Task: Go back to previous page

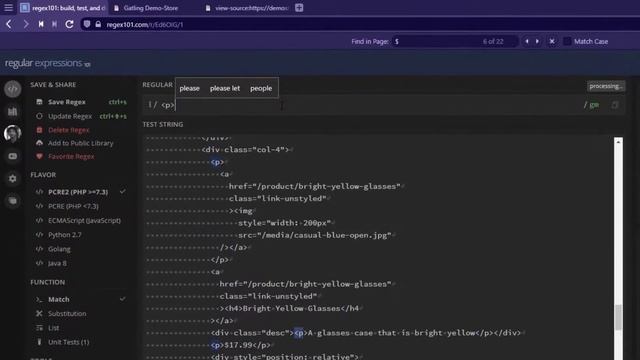Action: tap(9, 24)
